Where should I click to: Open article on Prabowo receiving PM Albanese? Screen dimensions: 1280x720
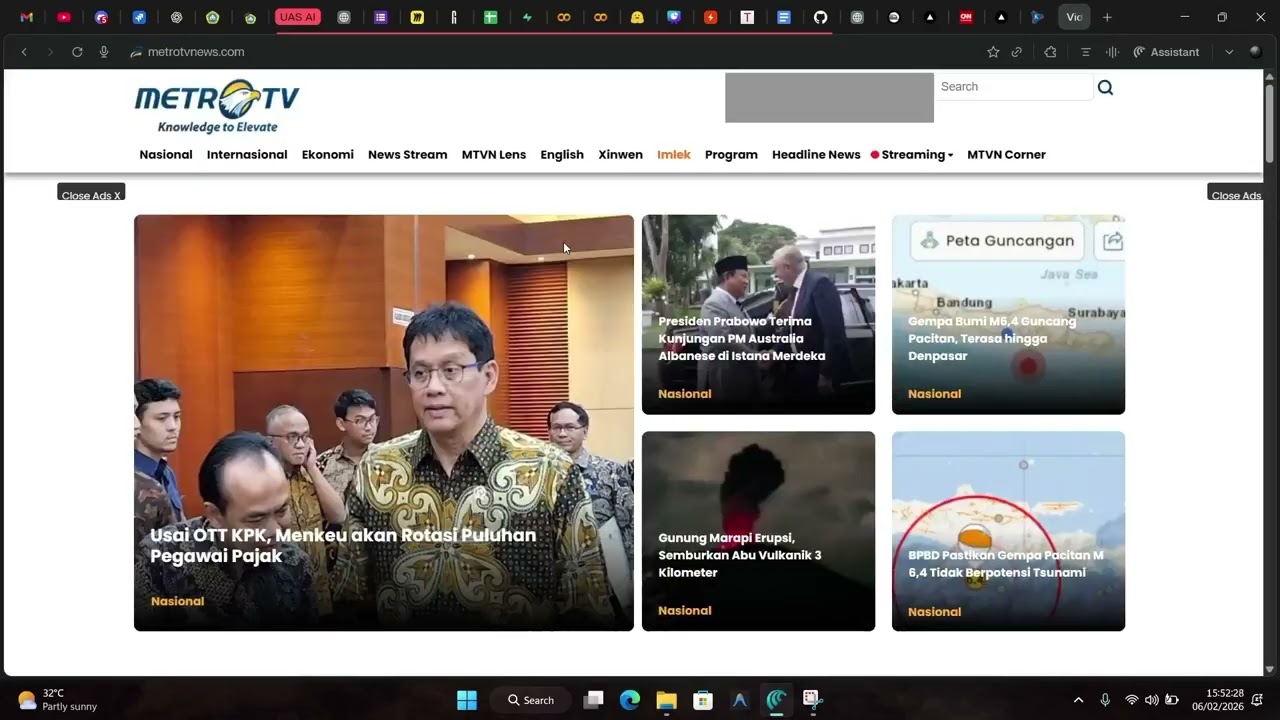pos(742,339)
